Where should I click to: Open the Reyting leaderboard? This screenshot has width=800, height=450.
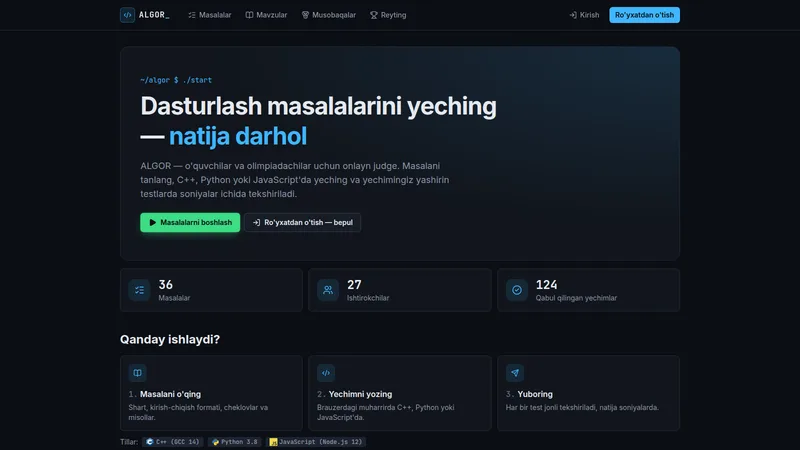coord(388,15)
